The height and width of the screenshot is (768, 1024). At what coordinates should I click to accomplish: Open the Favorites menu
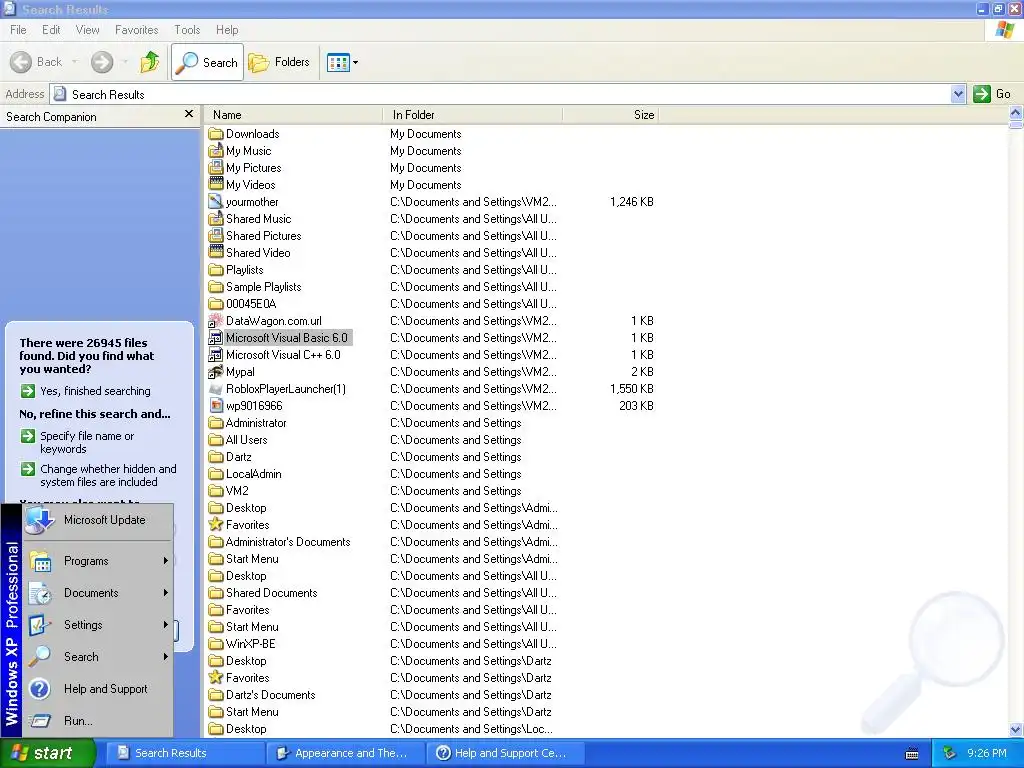(136, 30)
